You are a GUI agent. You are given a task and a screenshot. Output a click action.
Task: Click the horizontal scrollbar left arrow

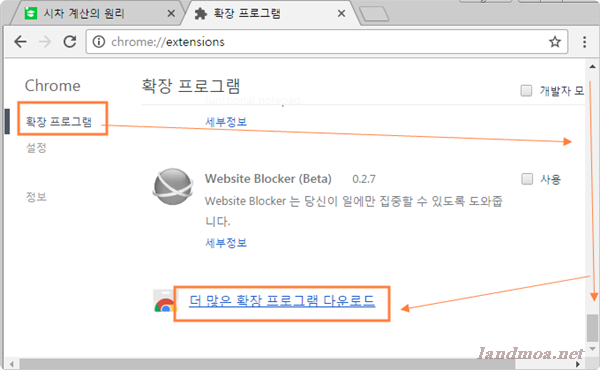point(12,364)
